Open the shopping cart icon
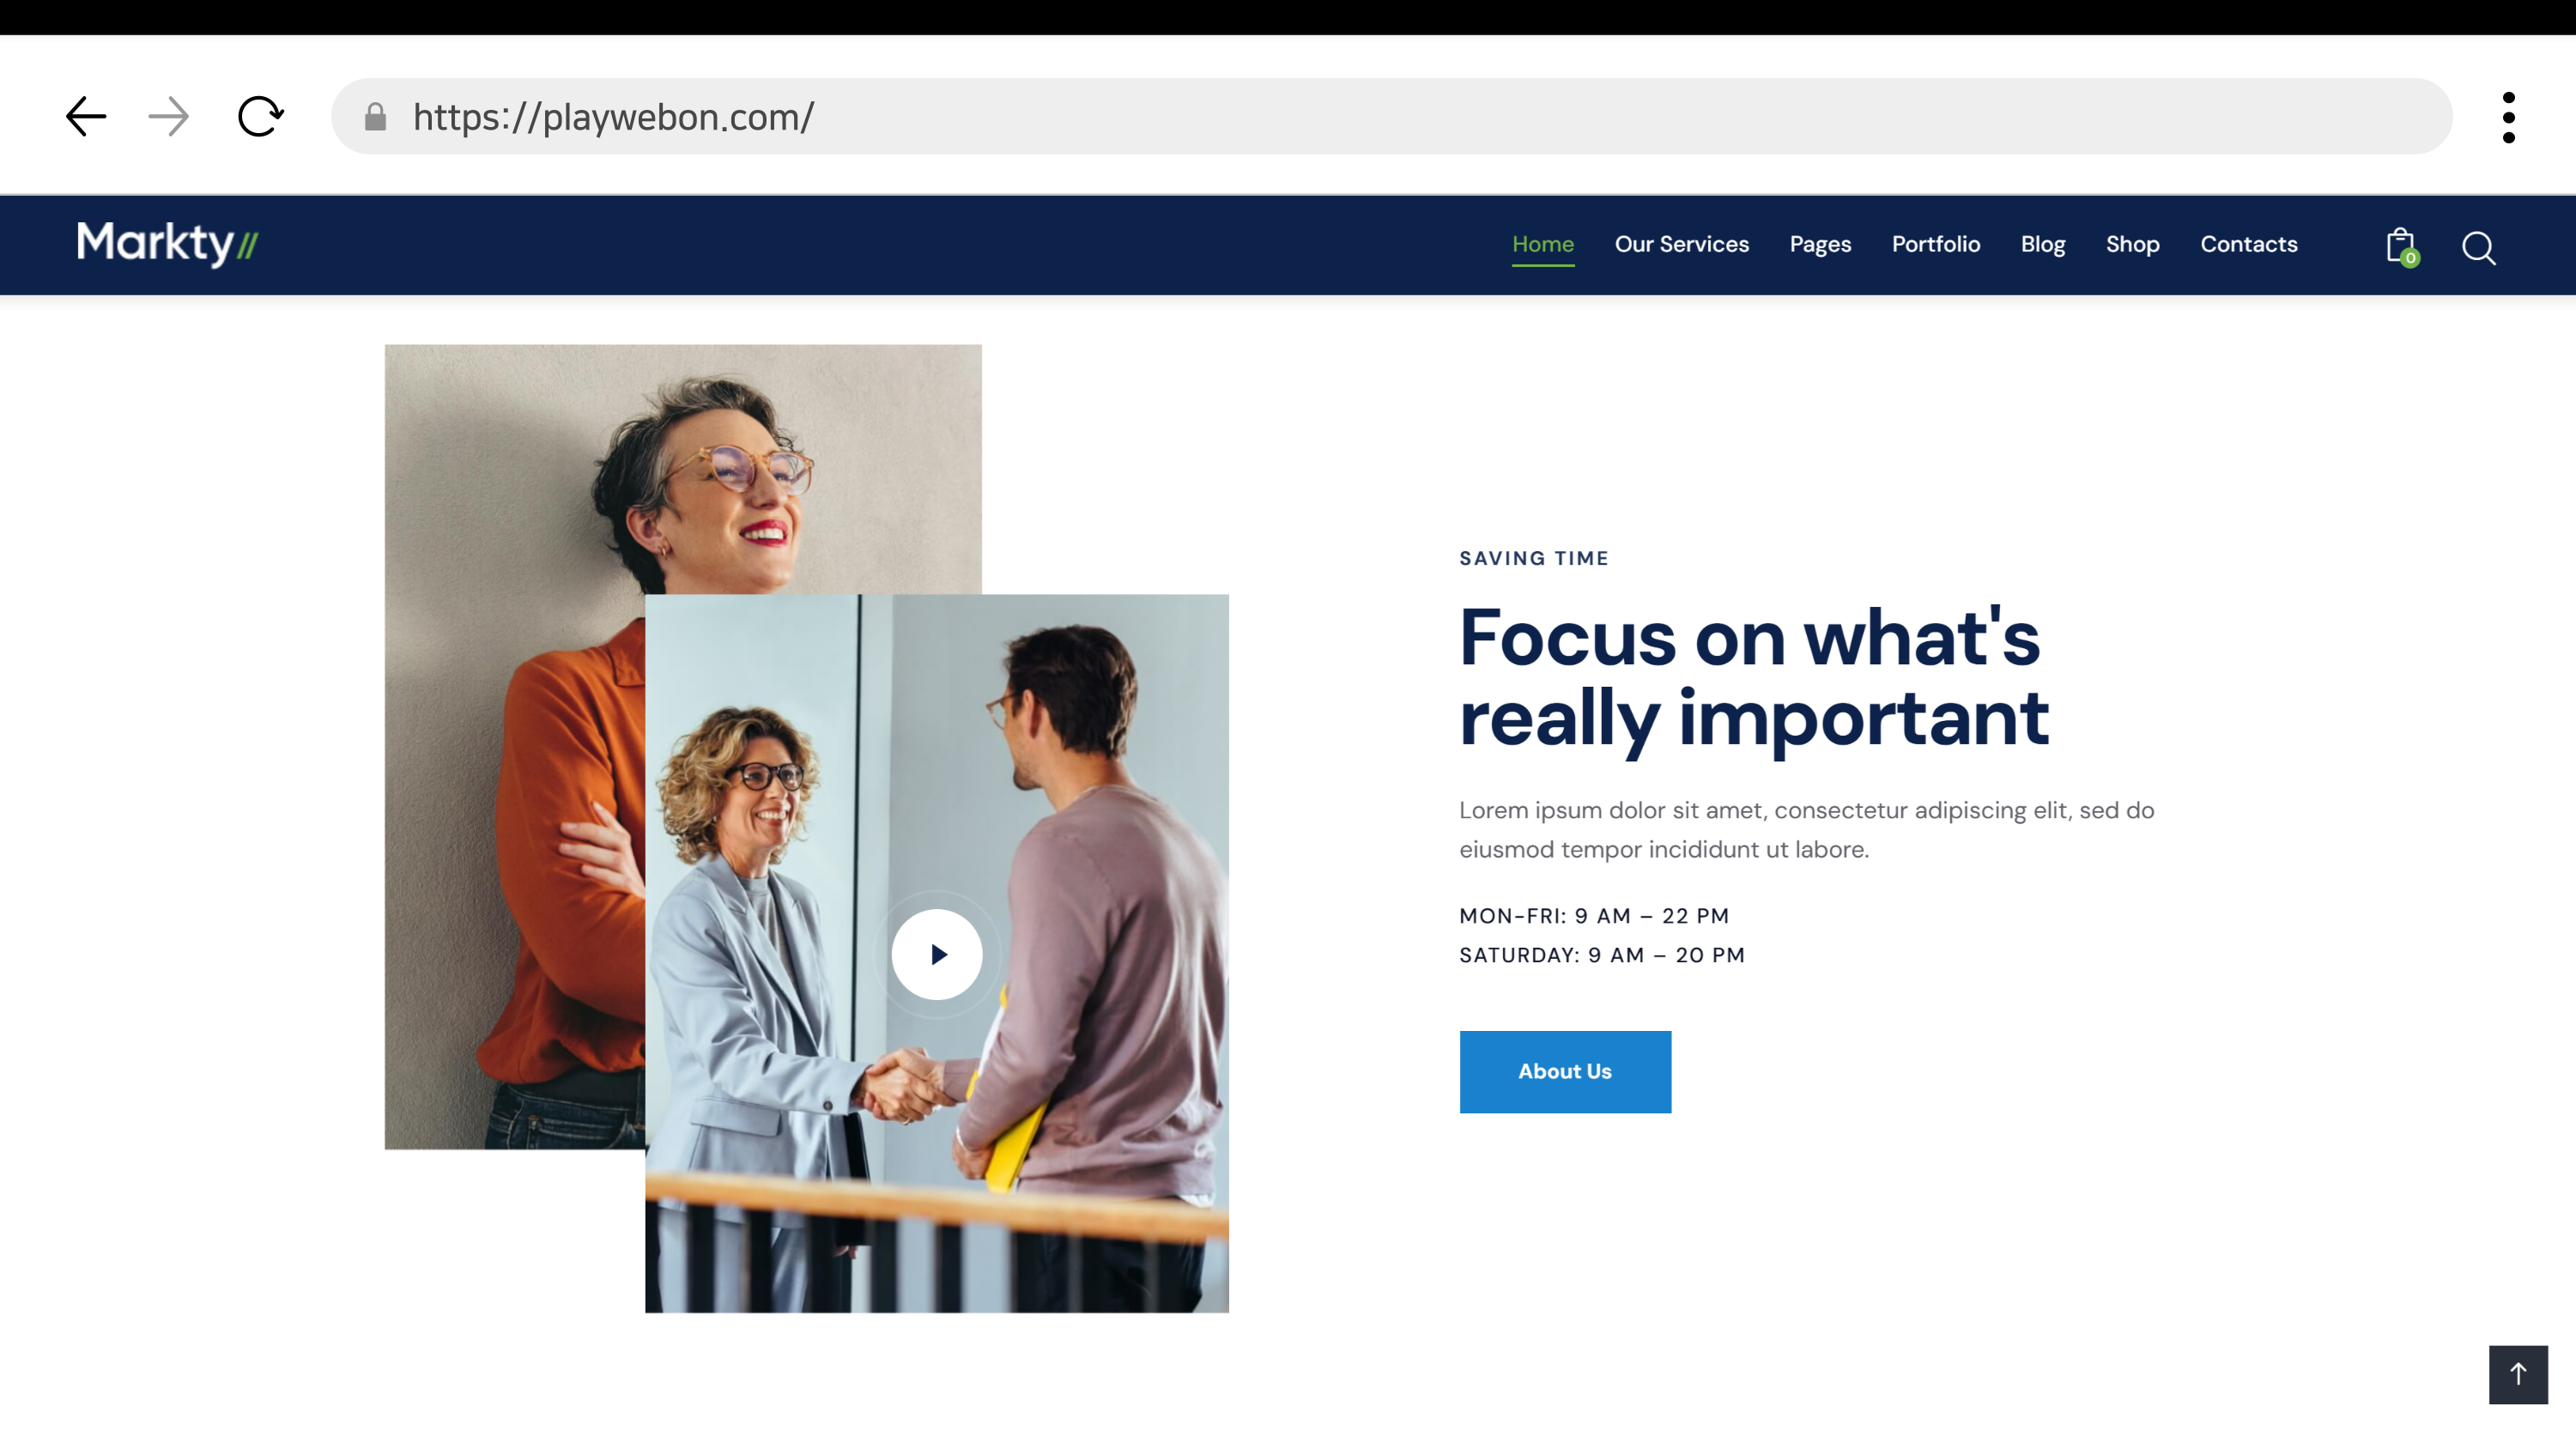2576x1449 pixels. click(2399, 246)
